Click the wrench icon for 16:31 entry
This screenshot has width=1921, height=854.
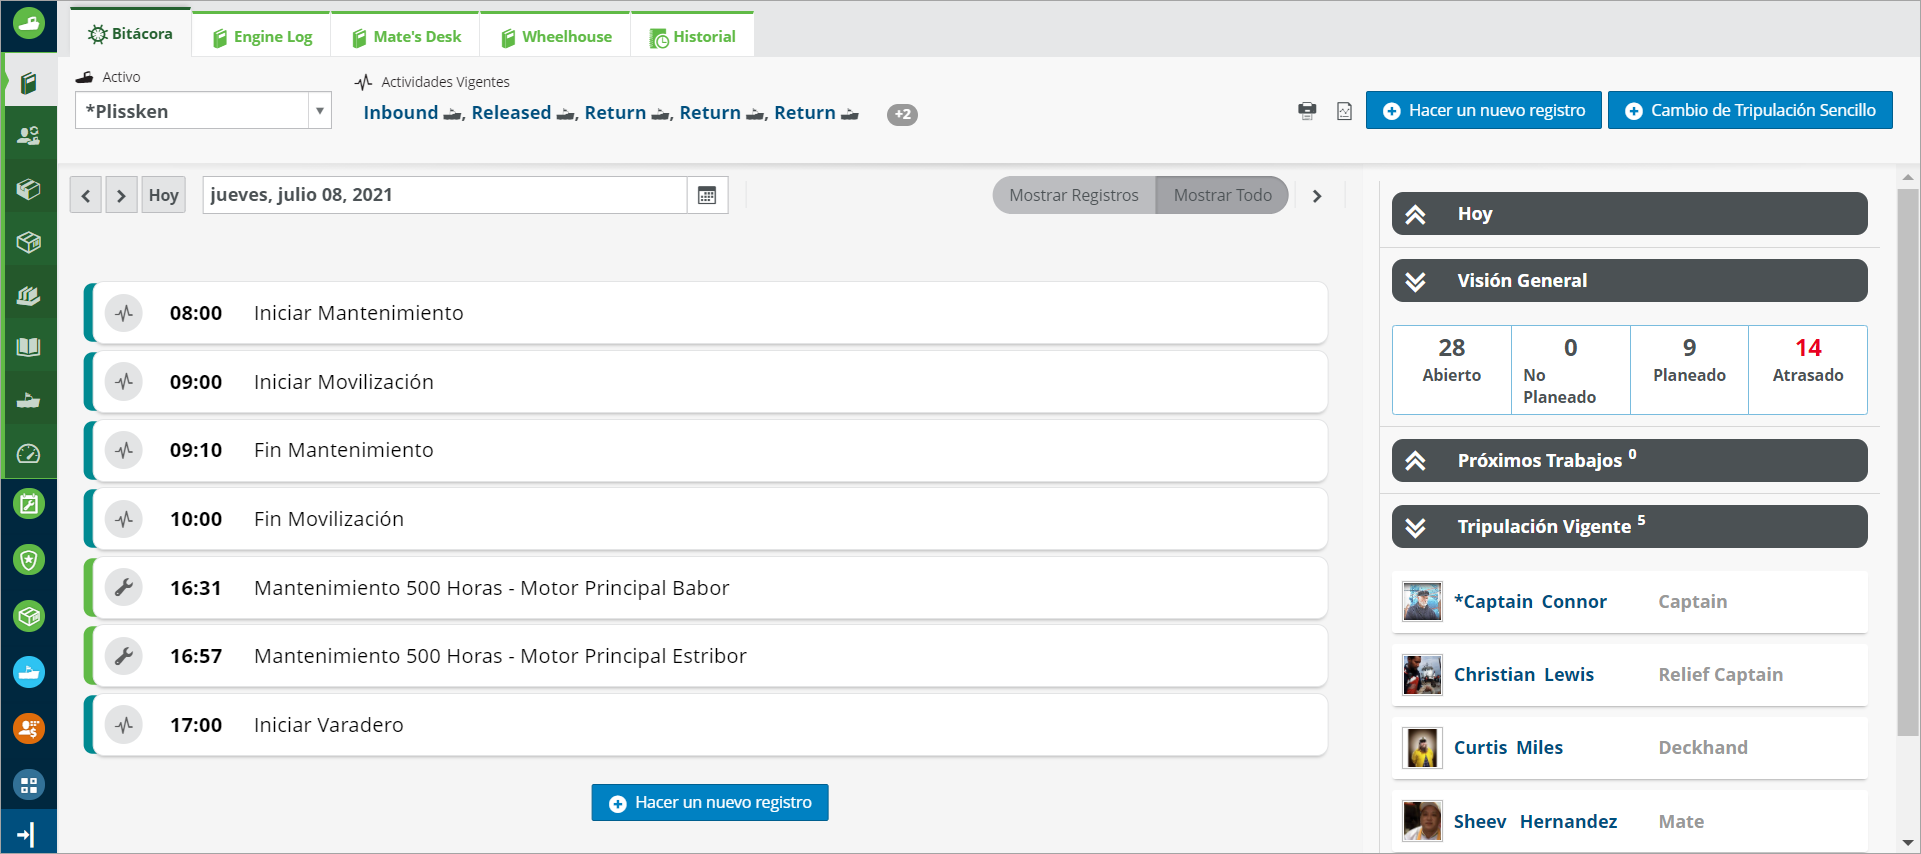124,588
